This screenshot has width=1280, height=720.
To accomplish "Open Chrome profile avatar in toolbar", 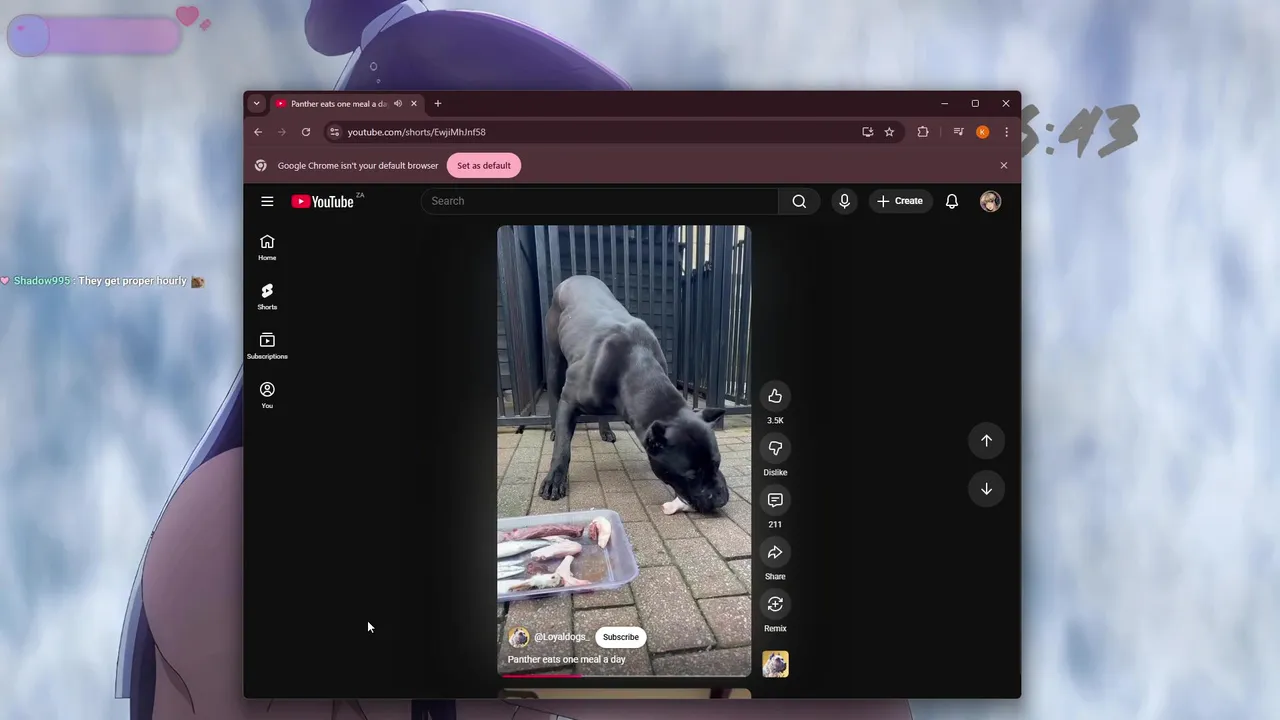I will [982, 132].
